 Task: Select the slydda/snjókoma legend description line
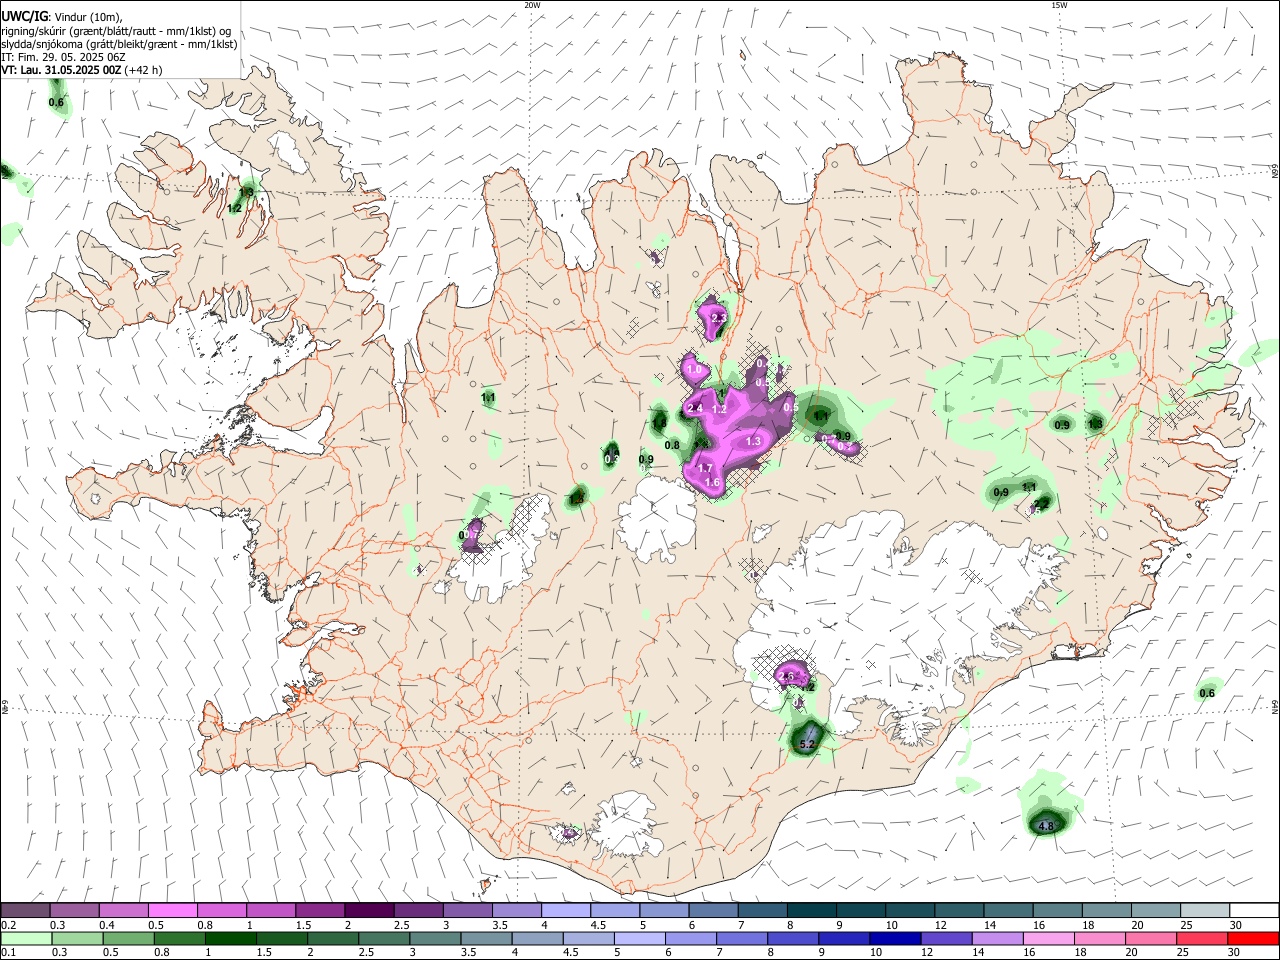click(119, 44)
